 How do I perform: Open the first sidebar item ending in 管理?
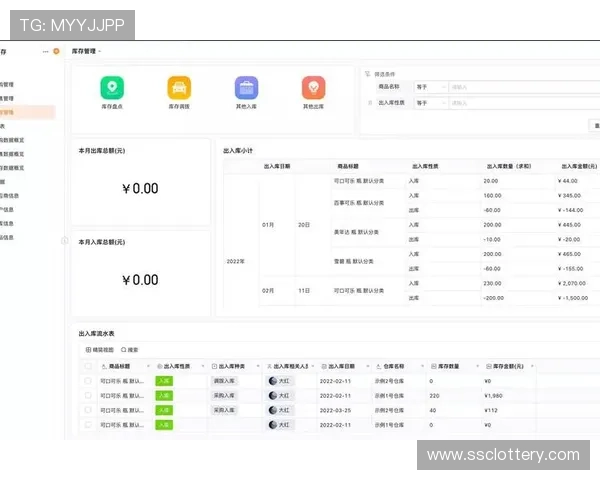coord(7,84)
